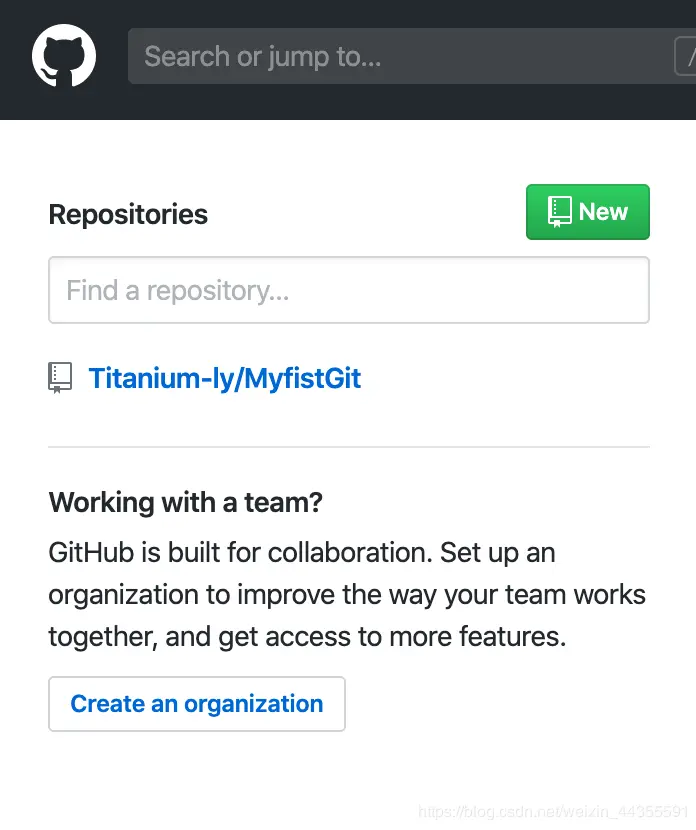Screen dimensions: 696x830
Task: Click the 'MyfistGit' name part of the repo link
Action: point(302,378)
